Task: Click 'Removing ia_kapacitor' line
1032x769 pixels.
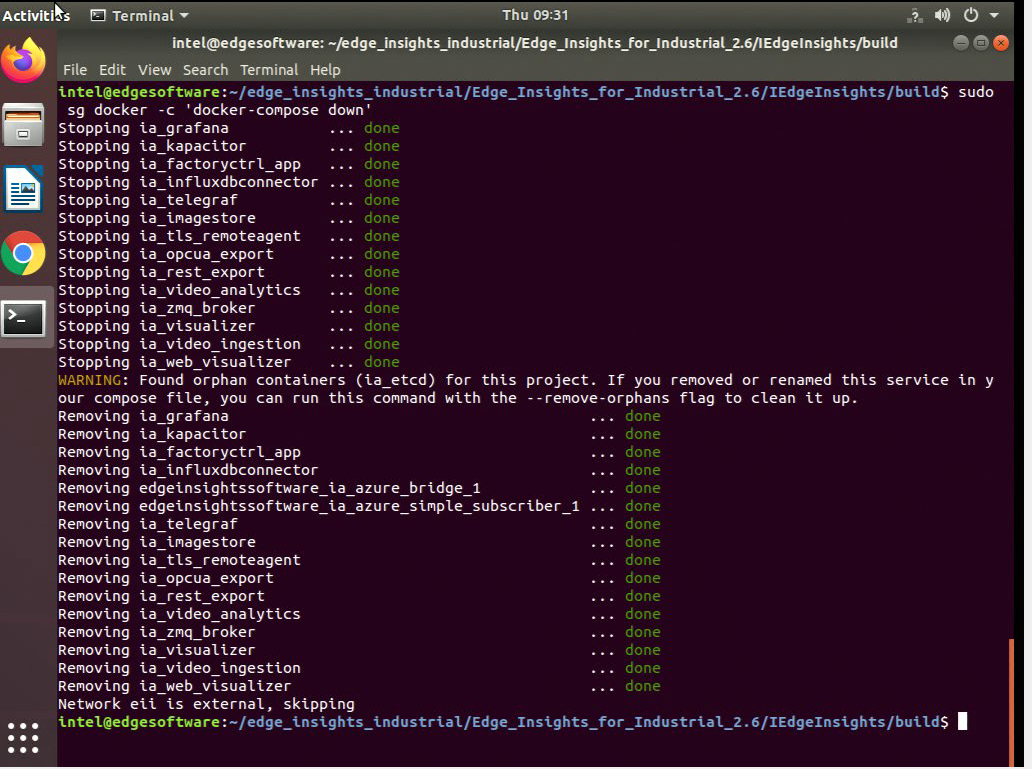Action: pos(359,434)
